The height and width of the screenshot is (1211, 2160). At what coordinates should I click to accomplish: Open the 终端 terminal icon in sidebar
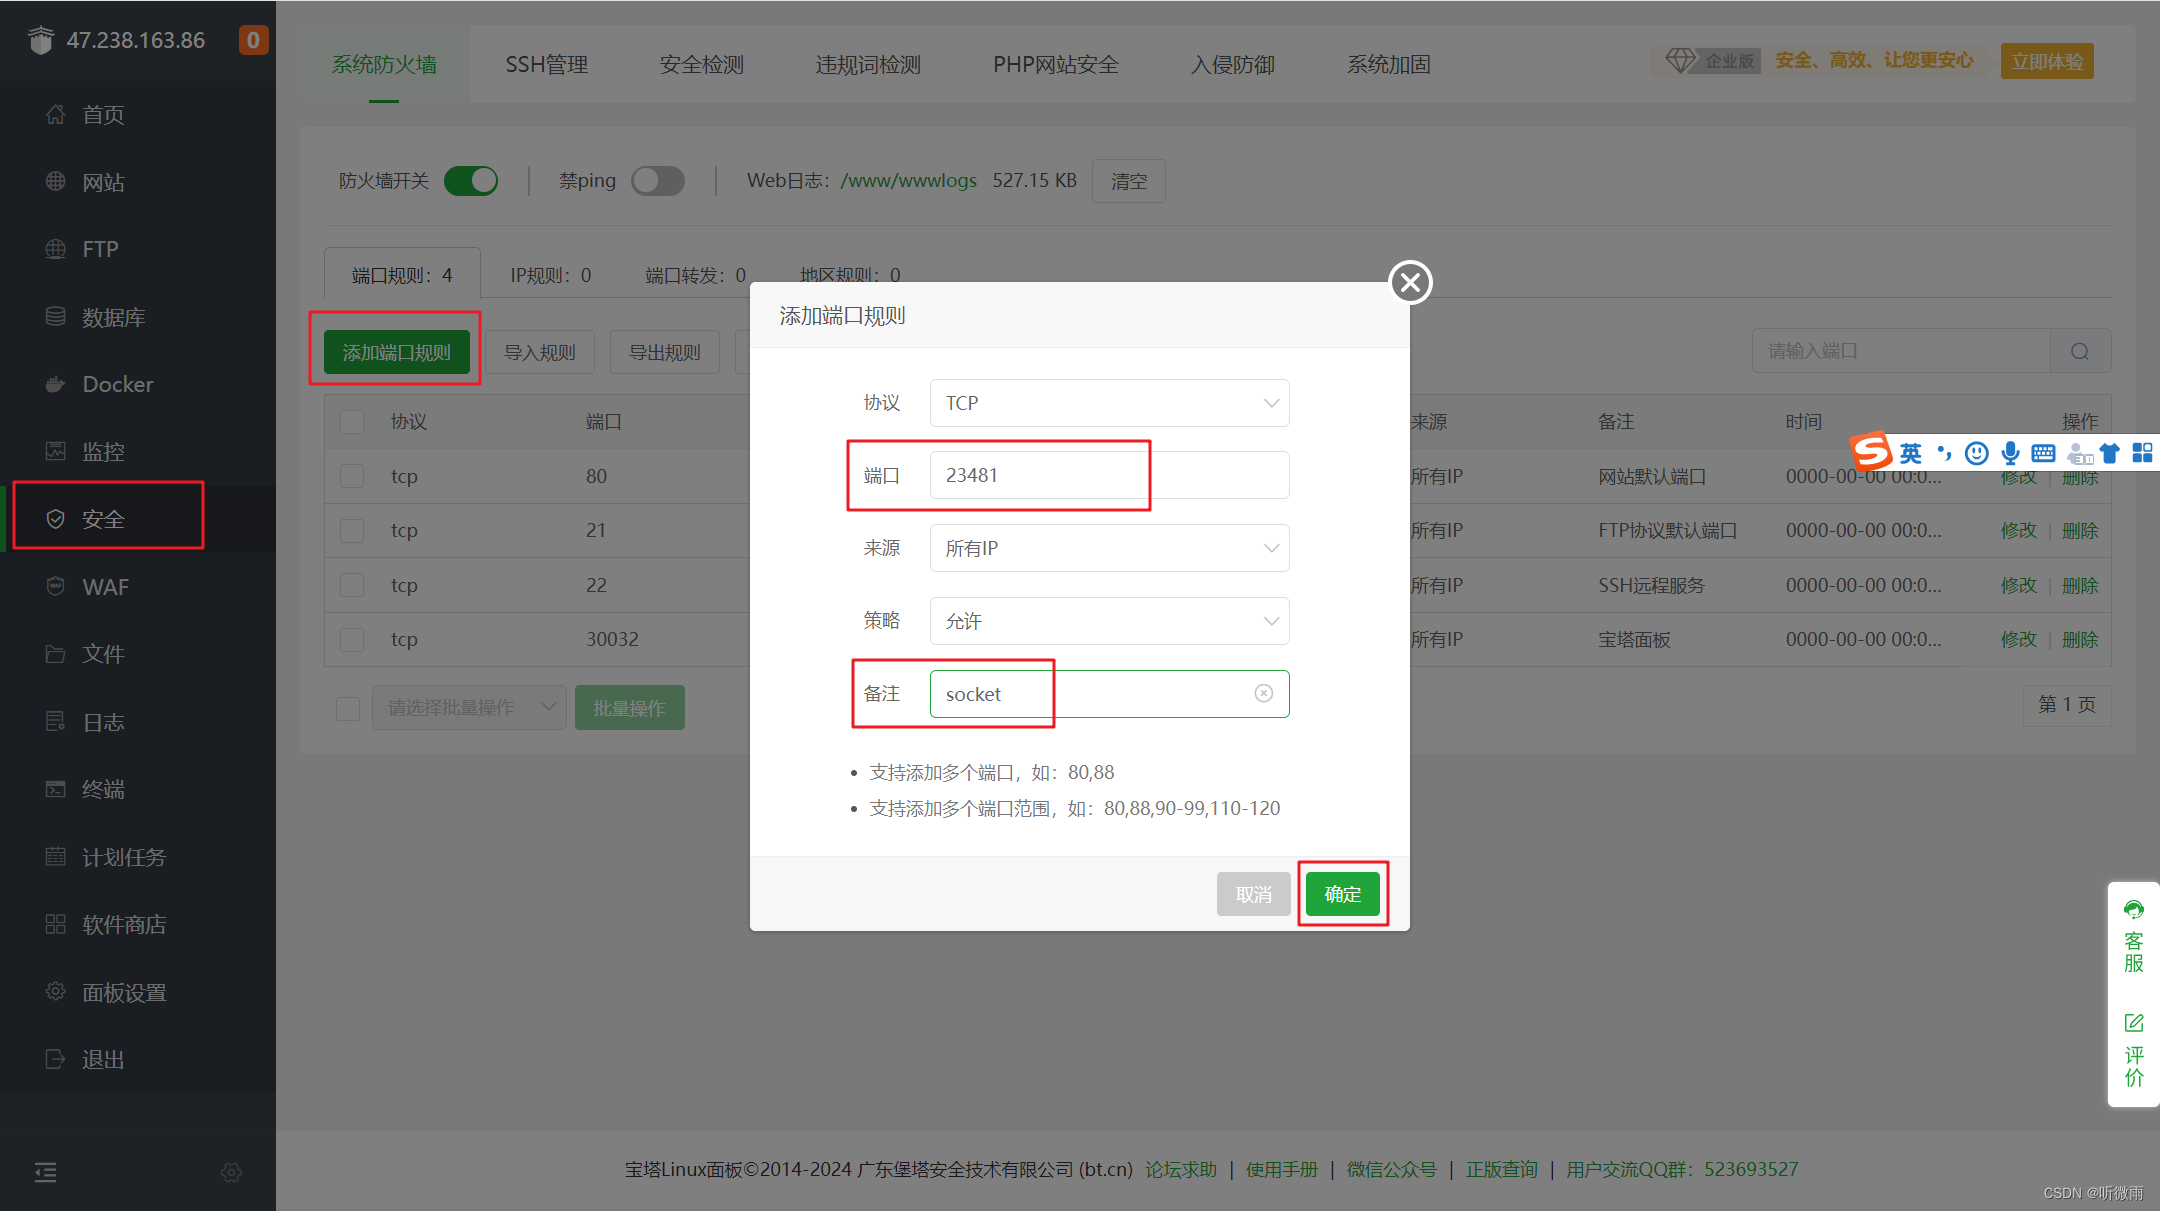pyautogui.click(x=56, y=789)
